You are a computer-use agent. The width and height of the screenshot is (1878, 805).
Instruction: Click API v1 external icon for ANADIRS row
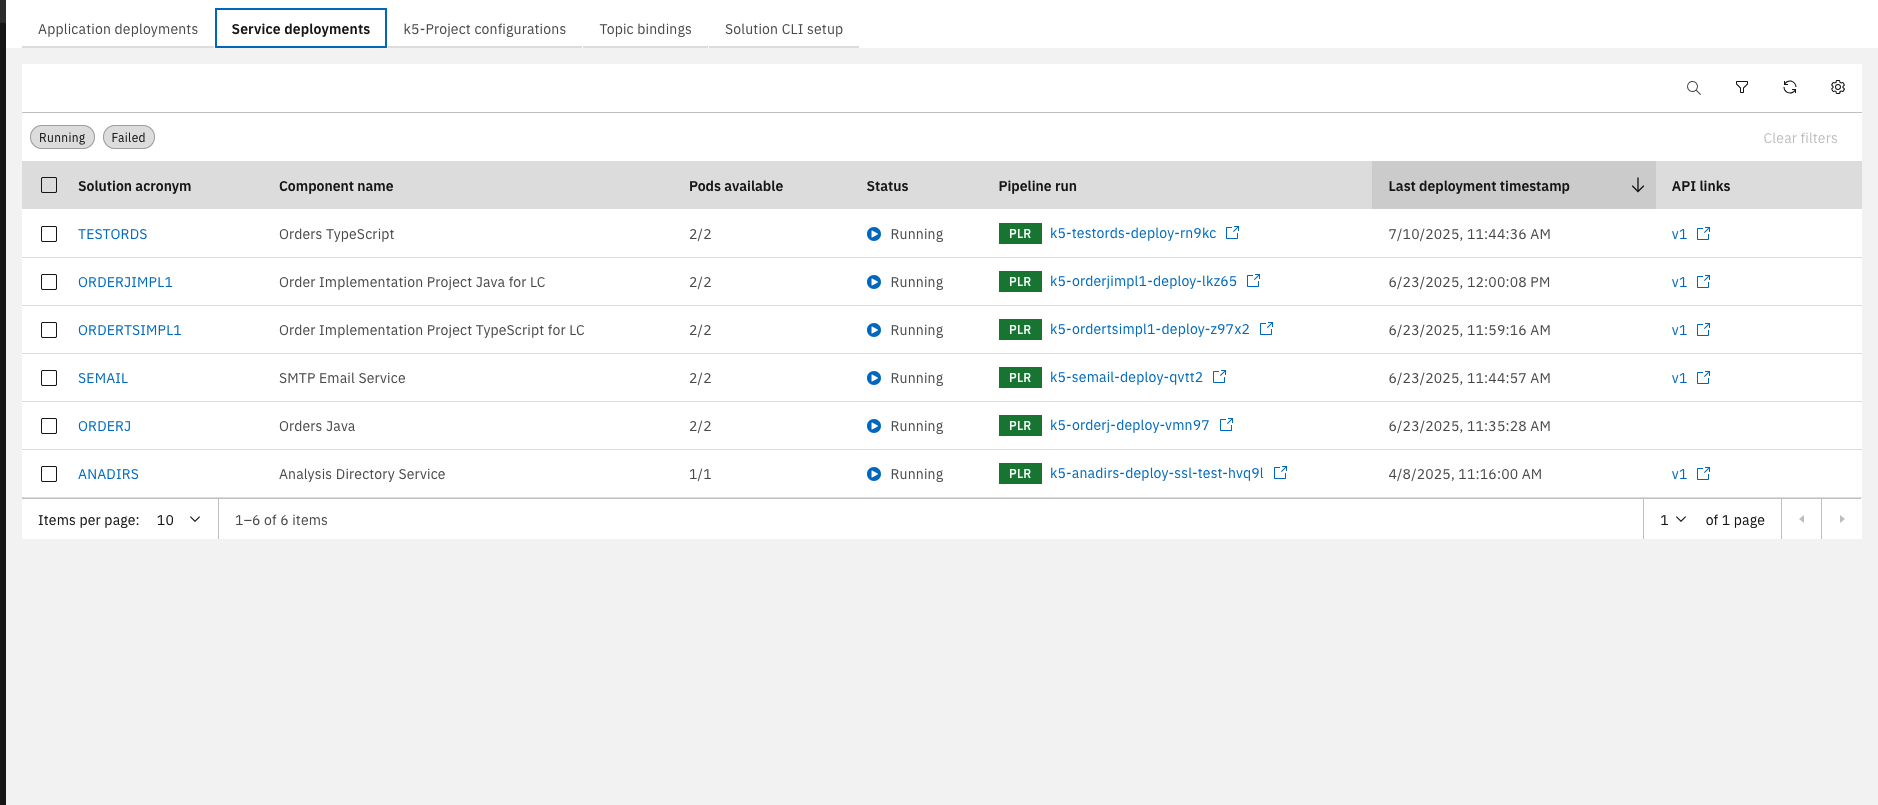[x=1703, y=474]
